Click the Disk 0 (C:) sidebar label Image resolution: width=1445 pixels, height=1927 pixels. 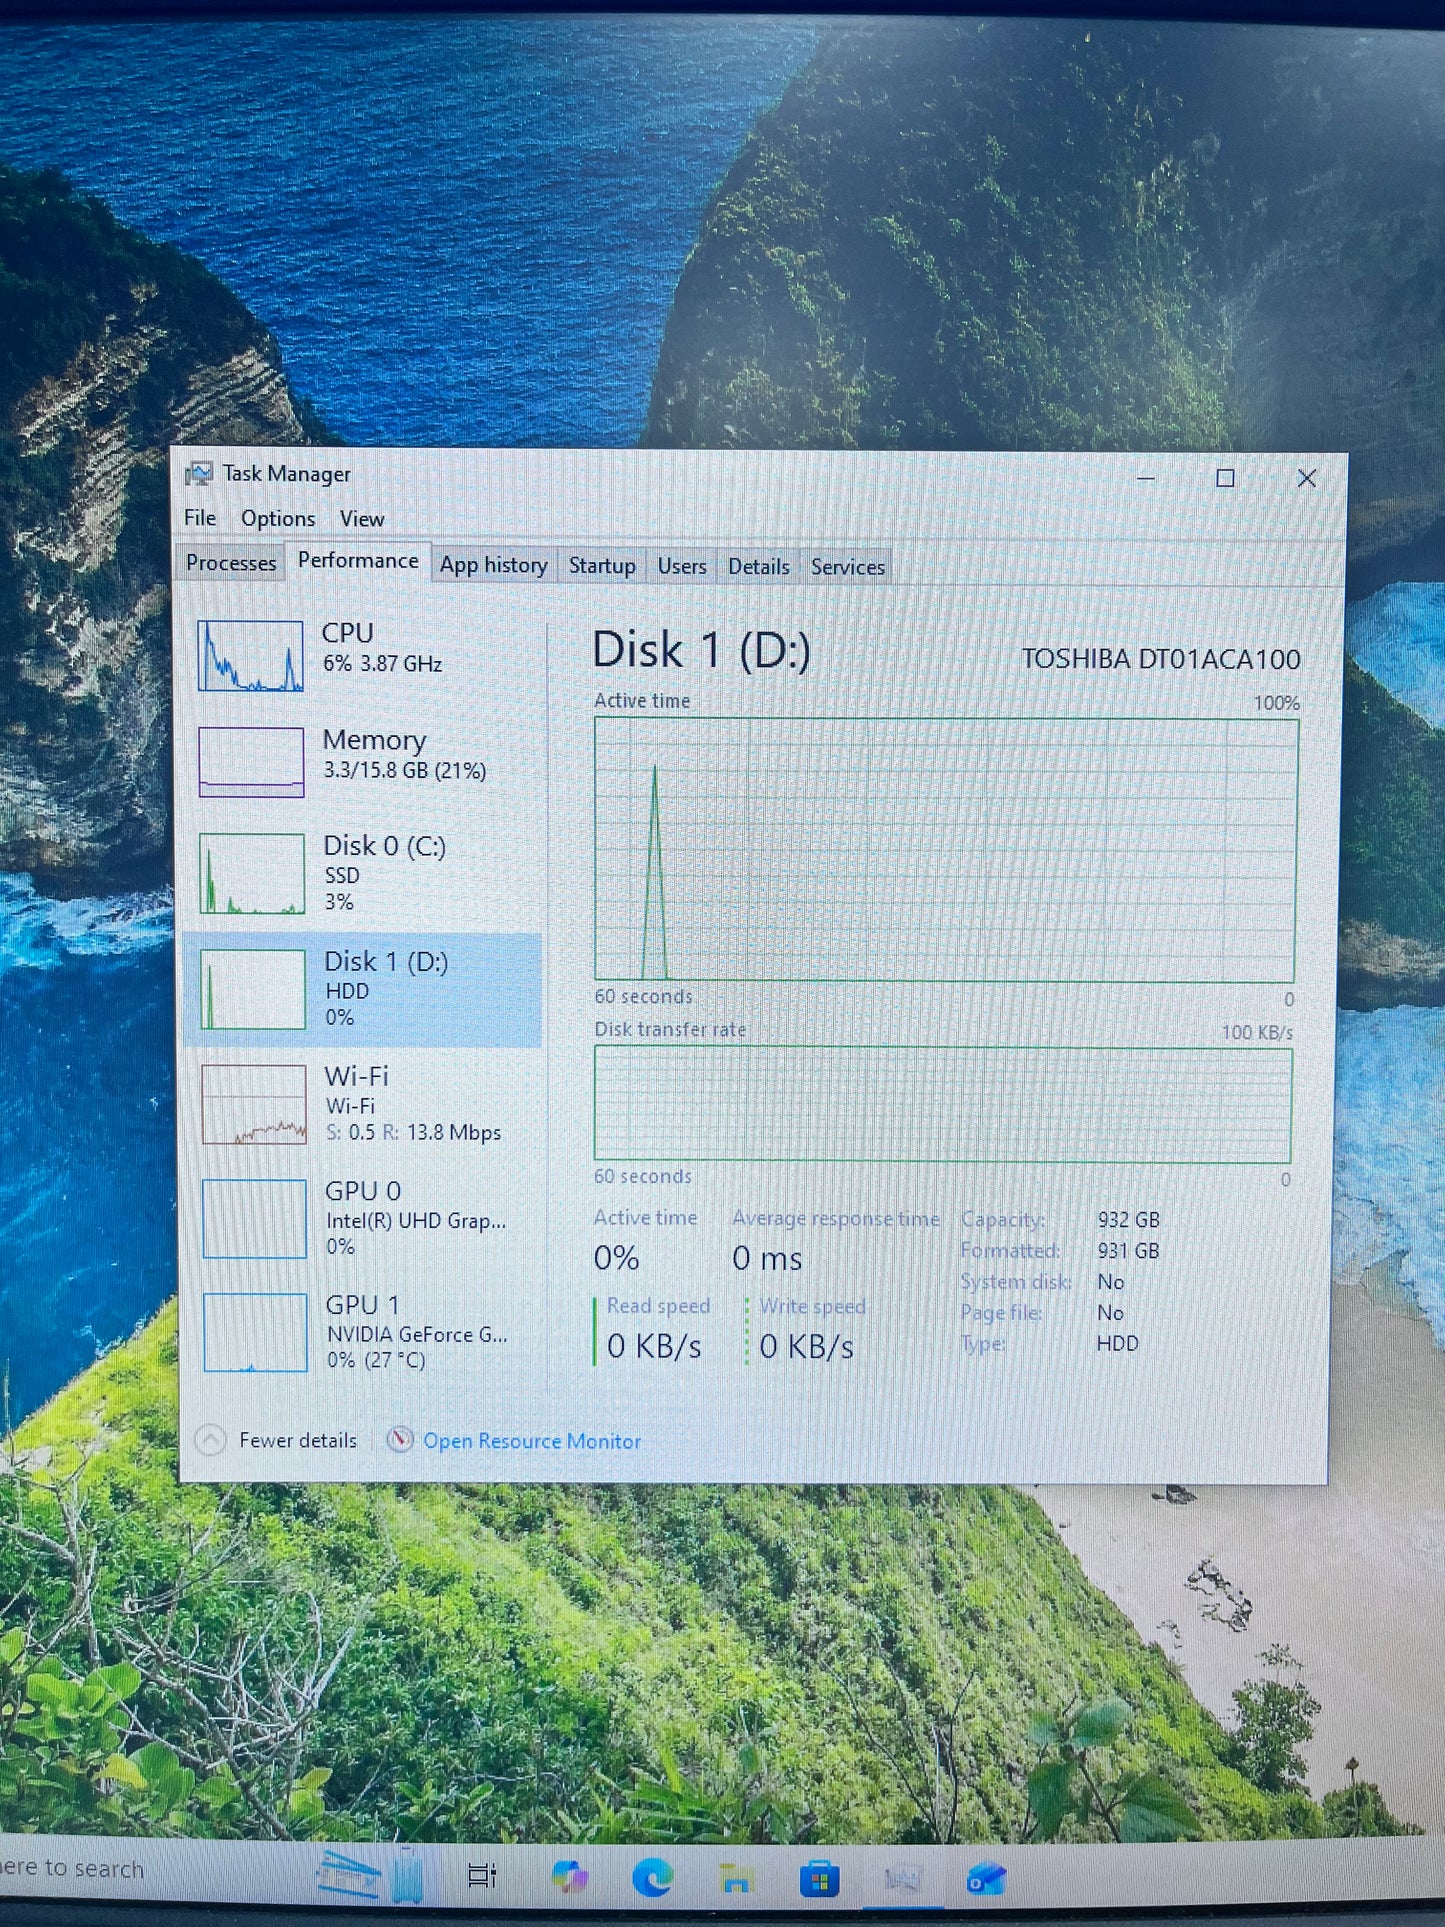click(x=384, y=846)
